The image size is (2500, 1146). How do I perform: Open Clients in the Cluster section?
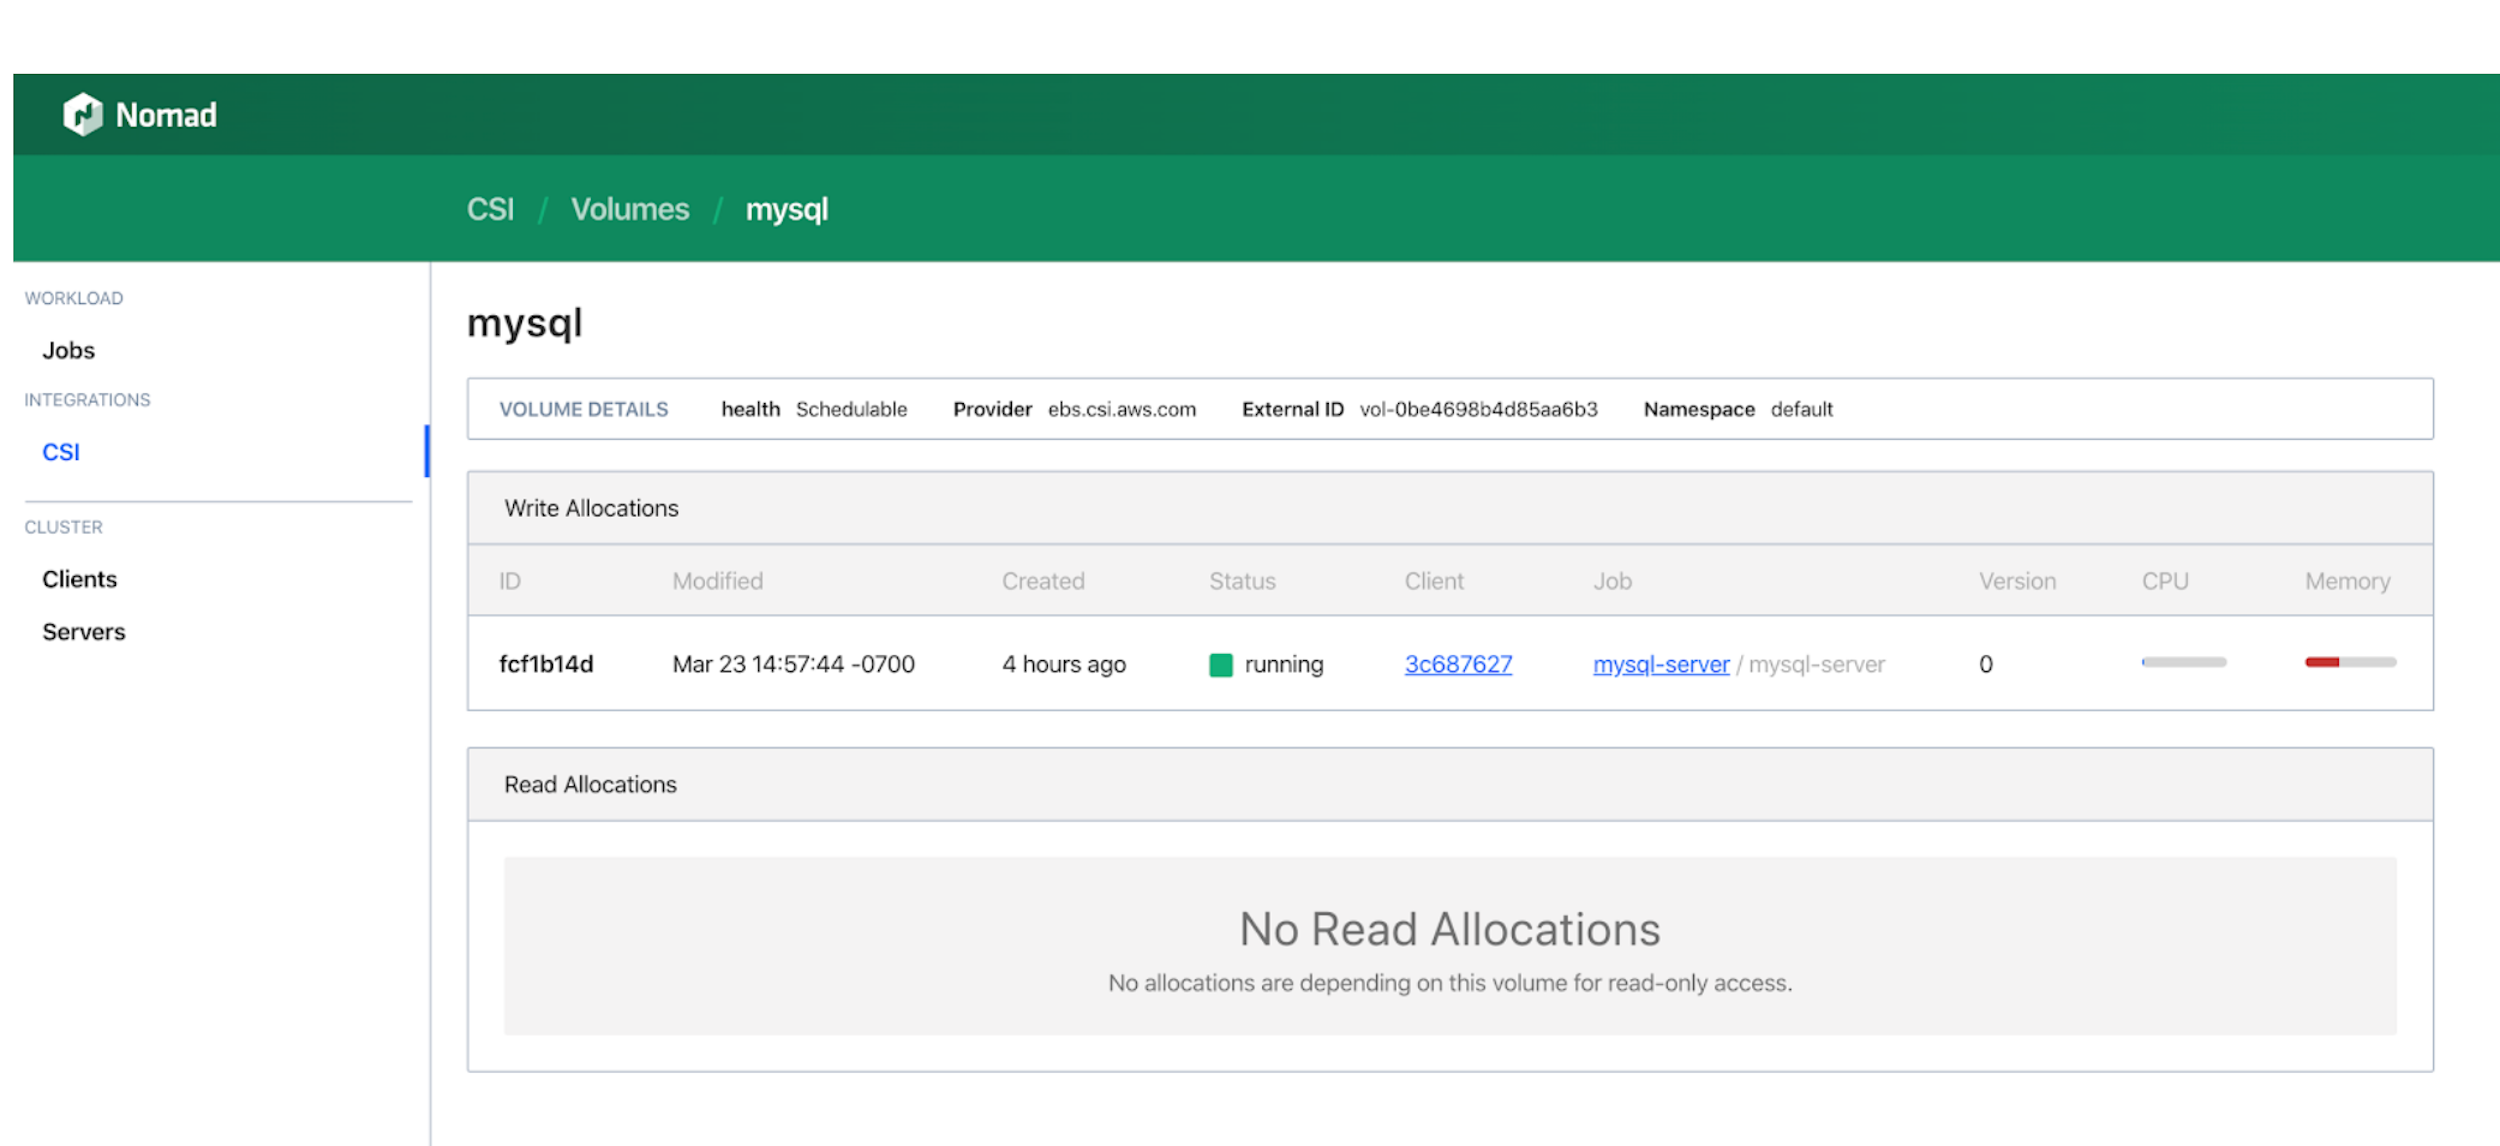tap(78, 578)
